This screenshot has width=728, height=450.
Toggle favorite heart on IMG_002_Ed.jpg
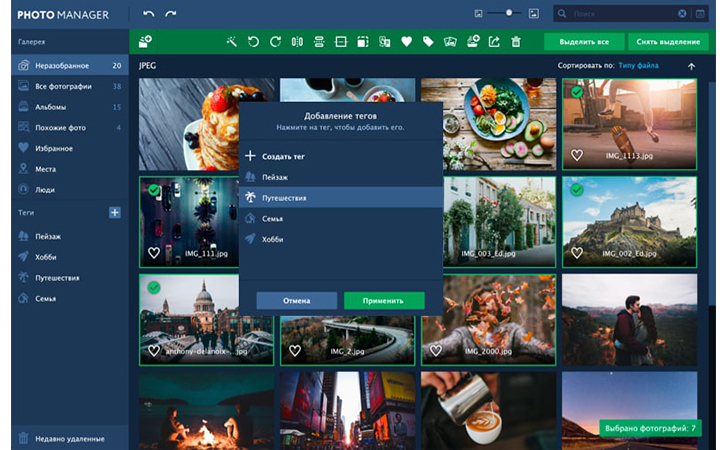pos(576,253)
